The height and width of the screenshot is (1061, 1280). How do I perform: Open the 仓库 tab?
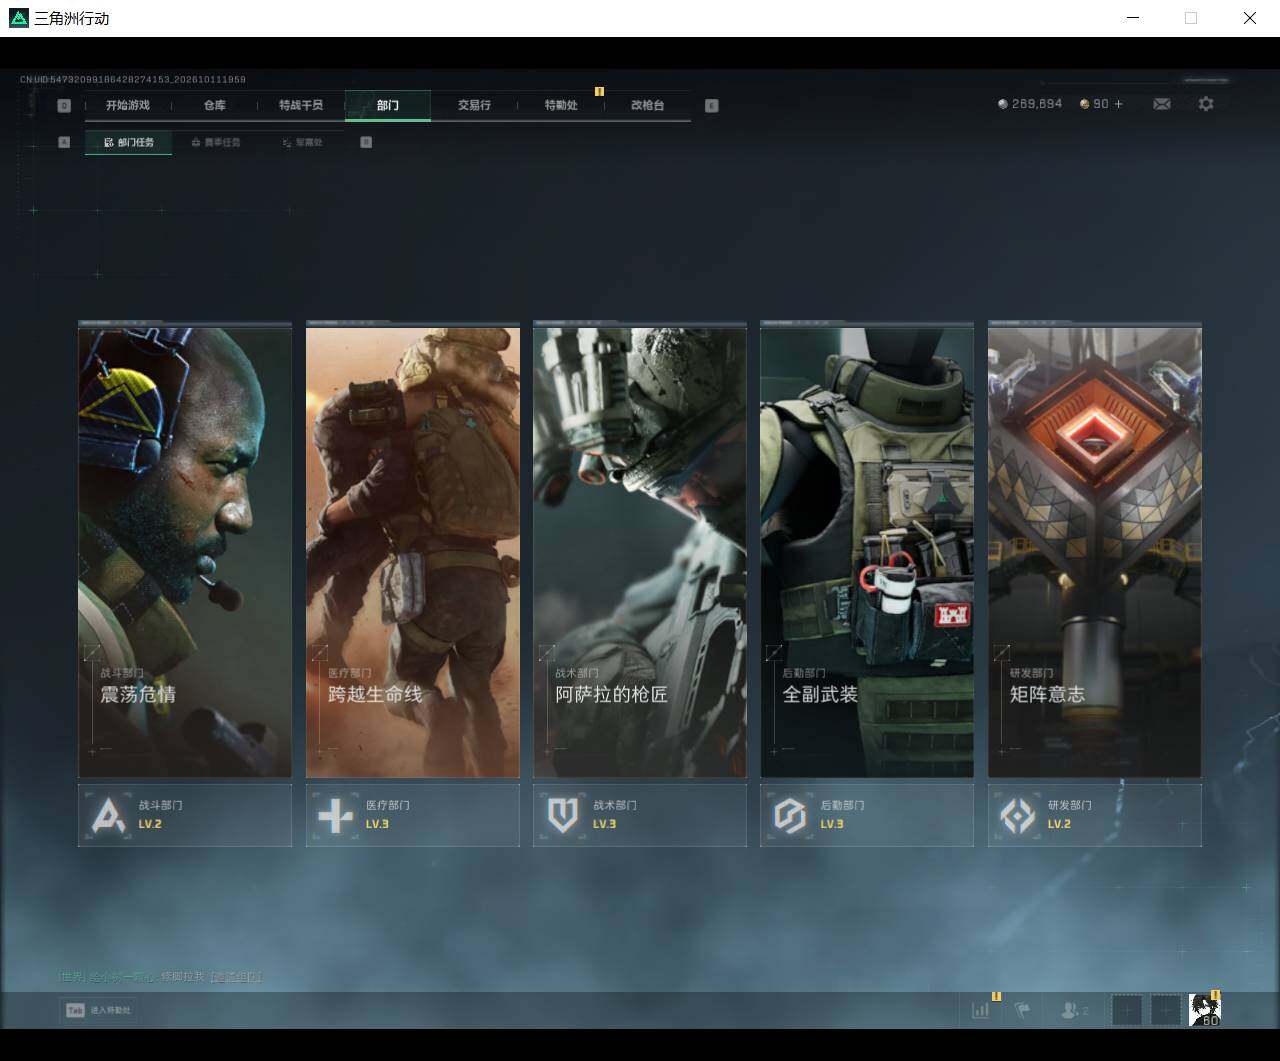pos(215,105)
